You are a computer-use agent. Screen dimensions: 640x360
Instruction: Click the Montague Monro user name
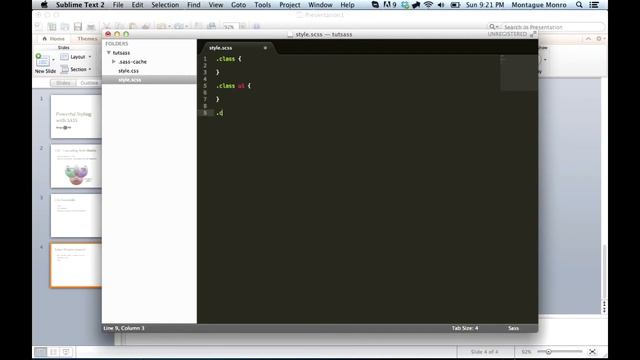(x=539, y=5)
